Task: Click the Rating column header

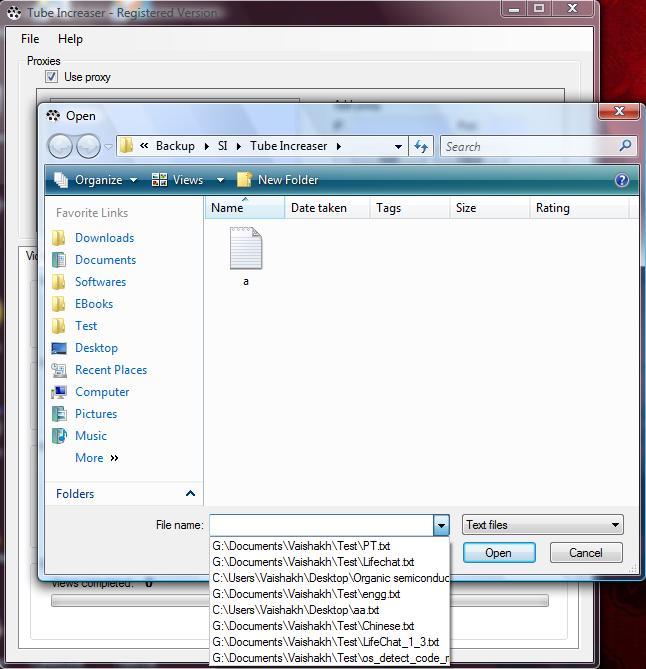Action: tap(579, 208)
